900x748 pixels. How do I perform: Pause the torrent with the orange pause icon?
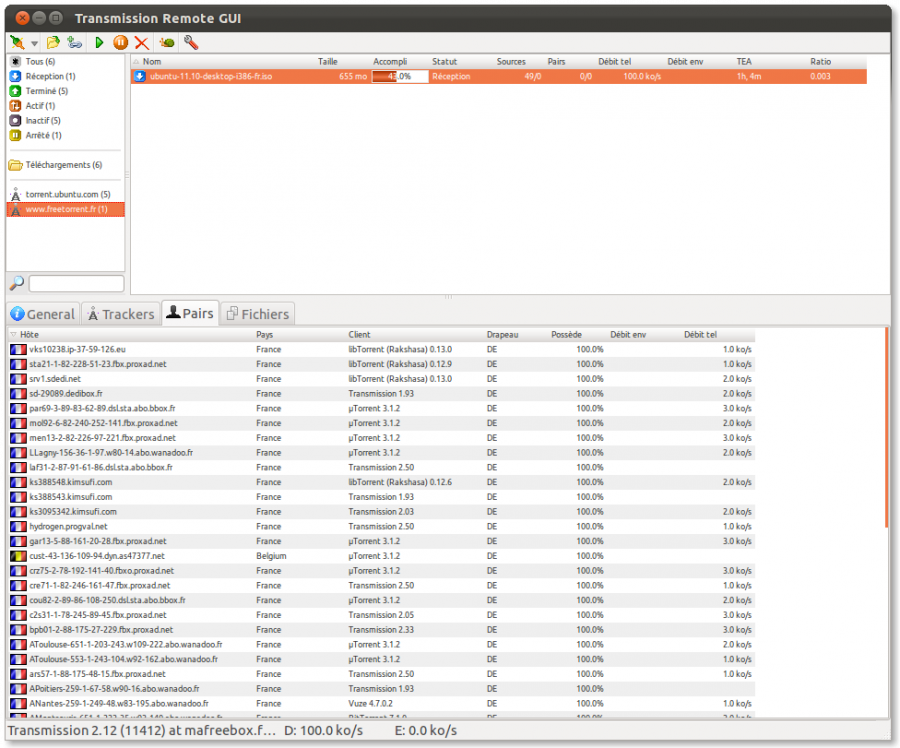tap(121, 42)
